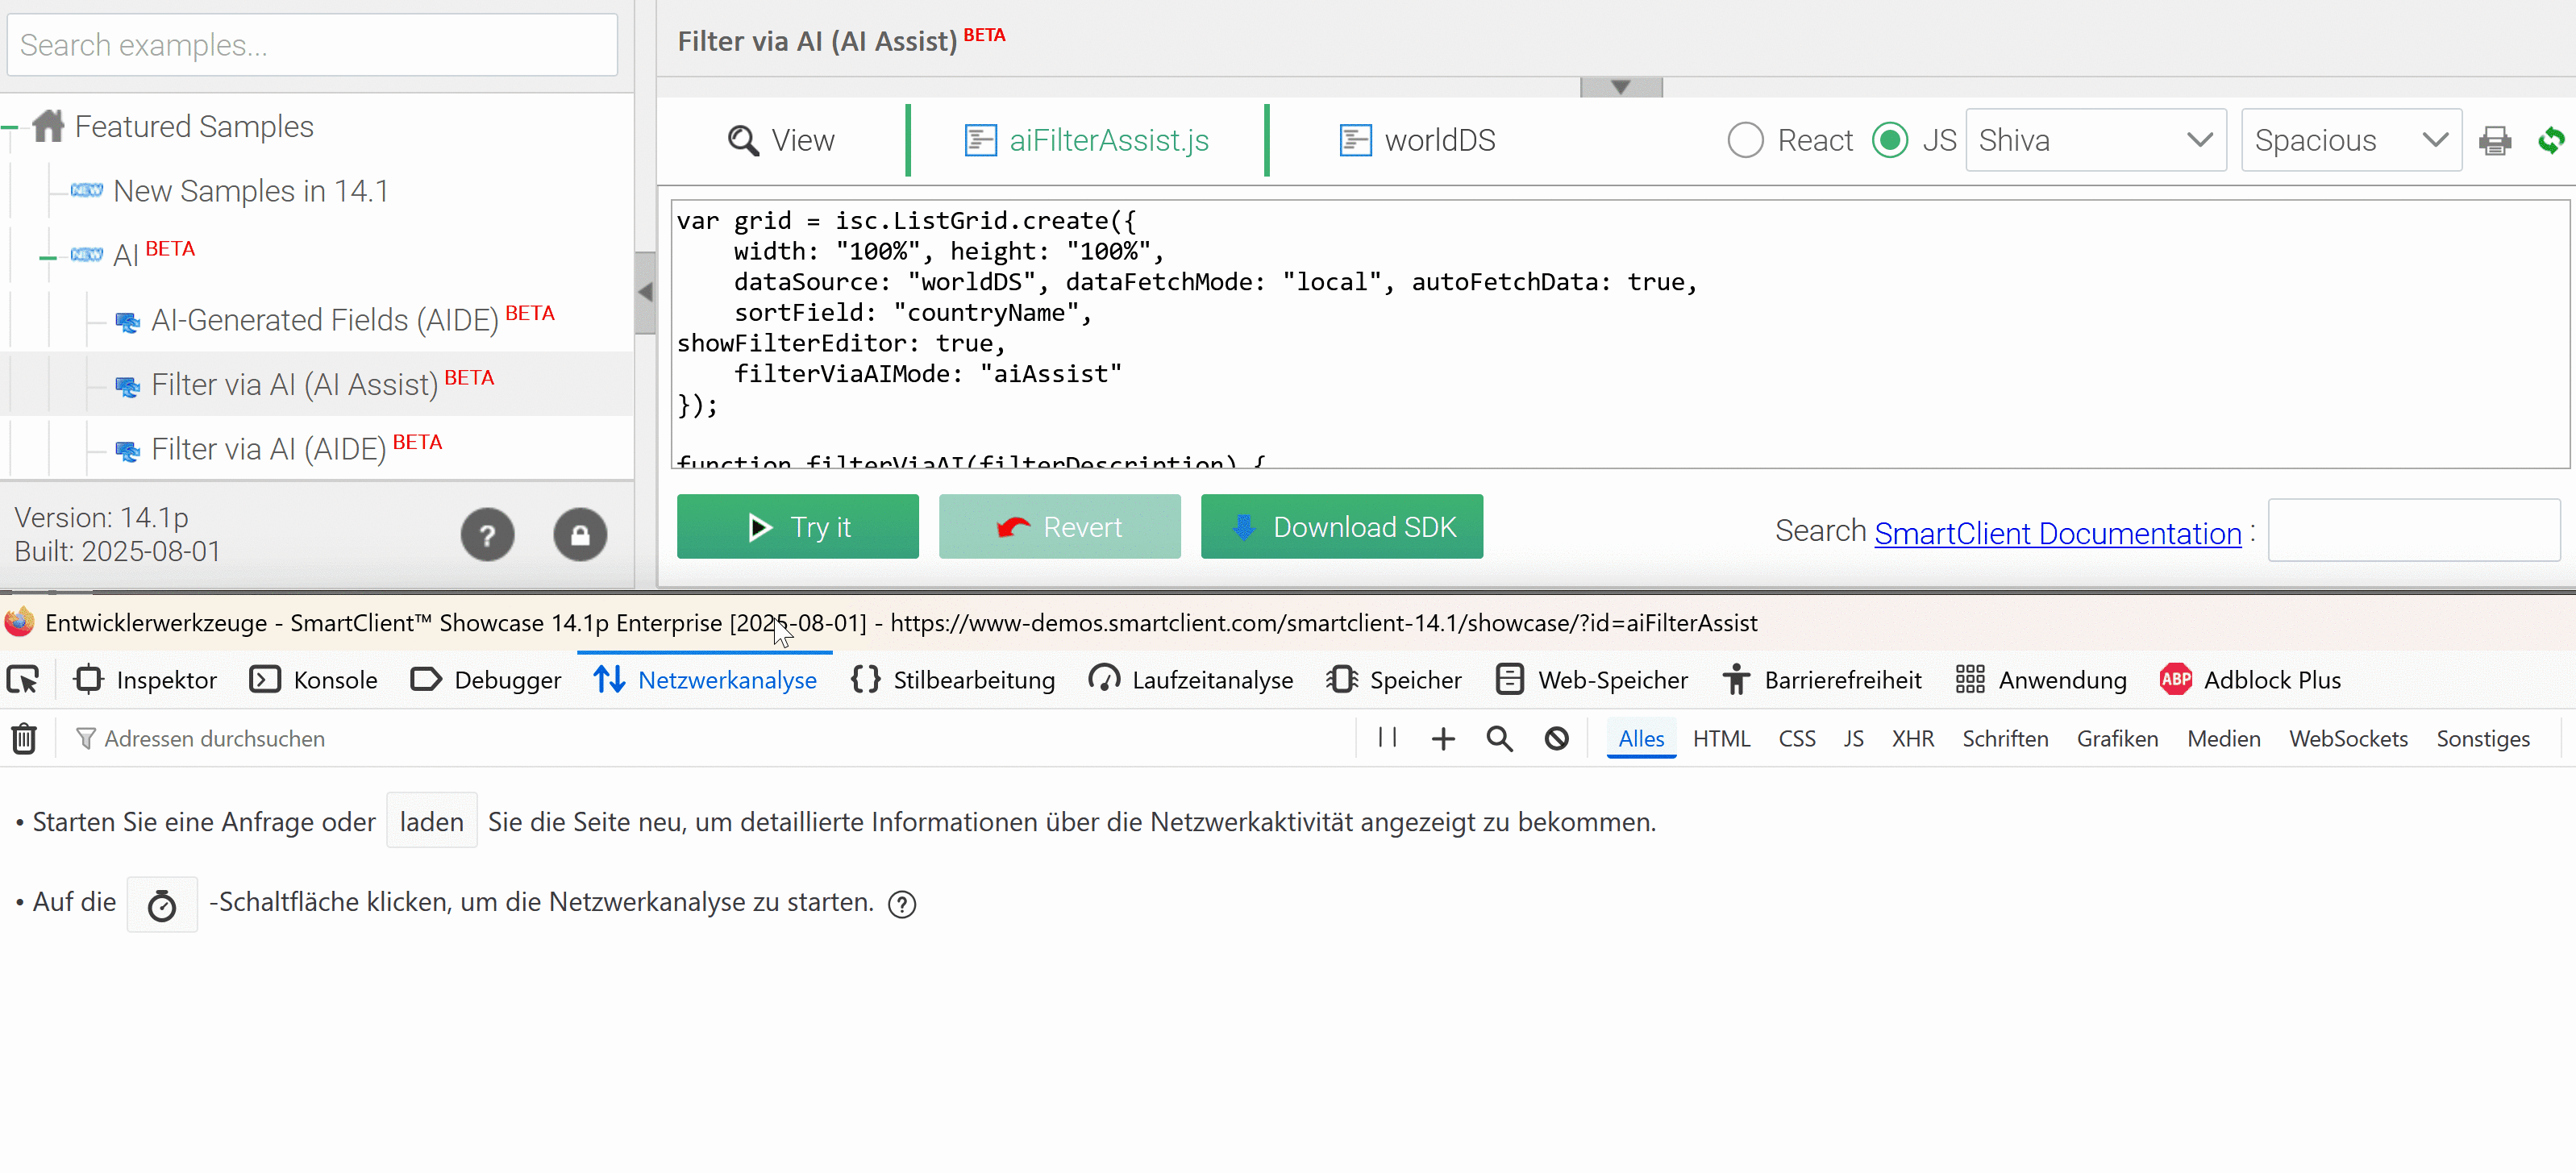Filter requests by Grafiken

(2117, 739)
